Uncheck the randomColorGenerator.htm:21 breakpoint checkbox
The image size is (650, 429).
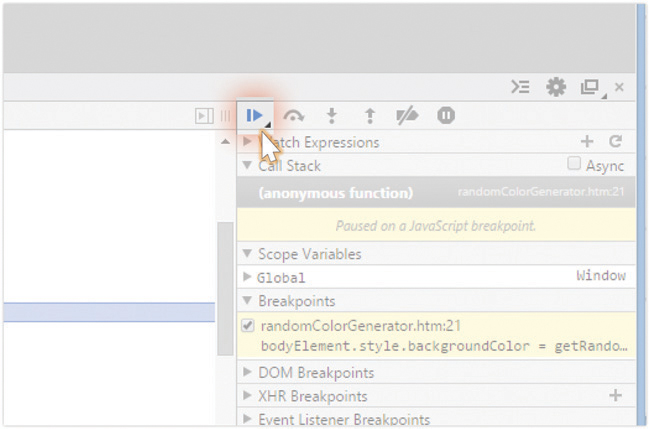point(249,325)
